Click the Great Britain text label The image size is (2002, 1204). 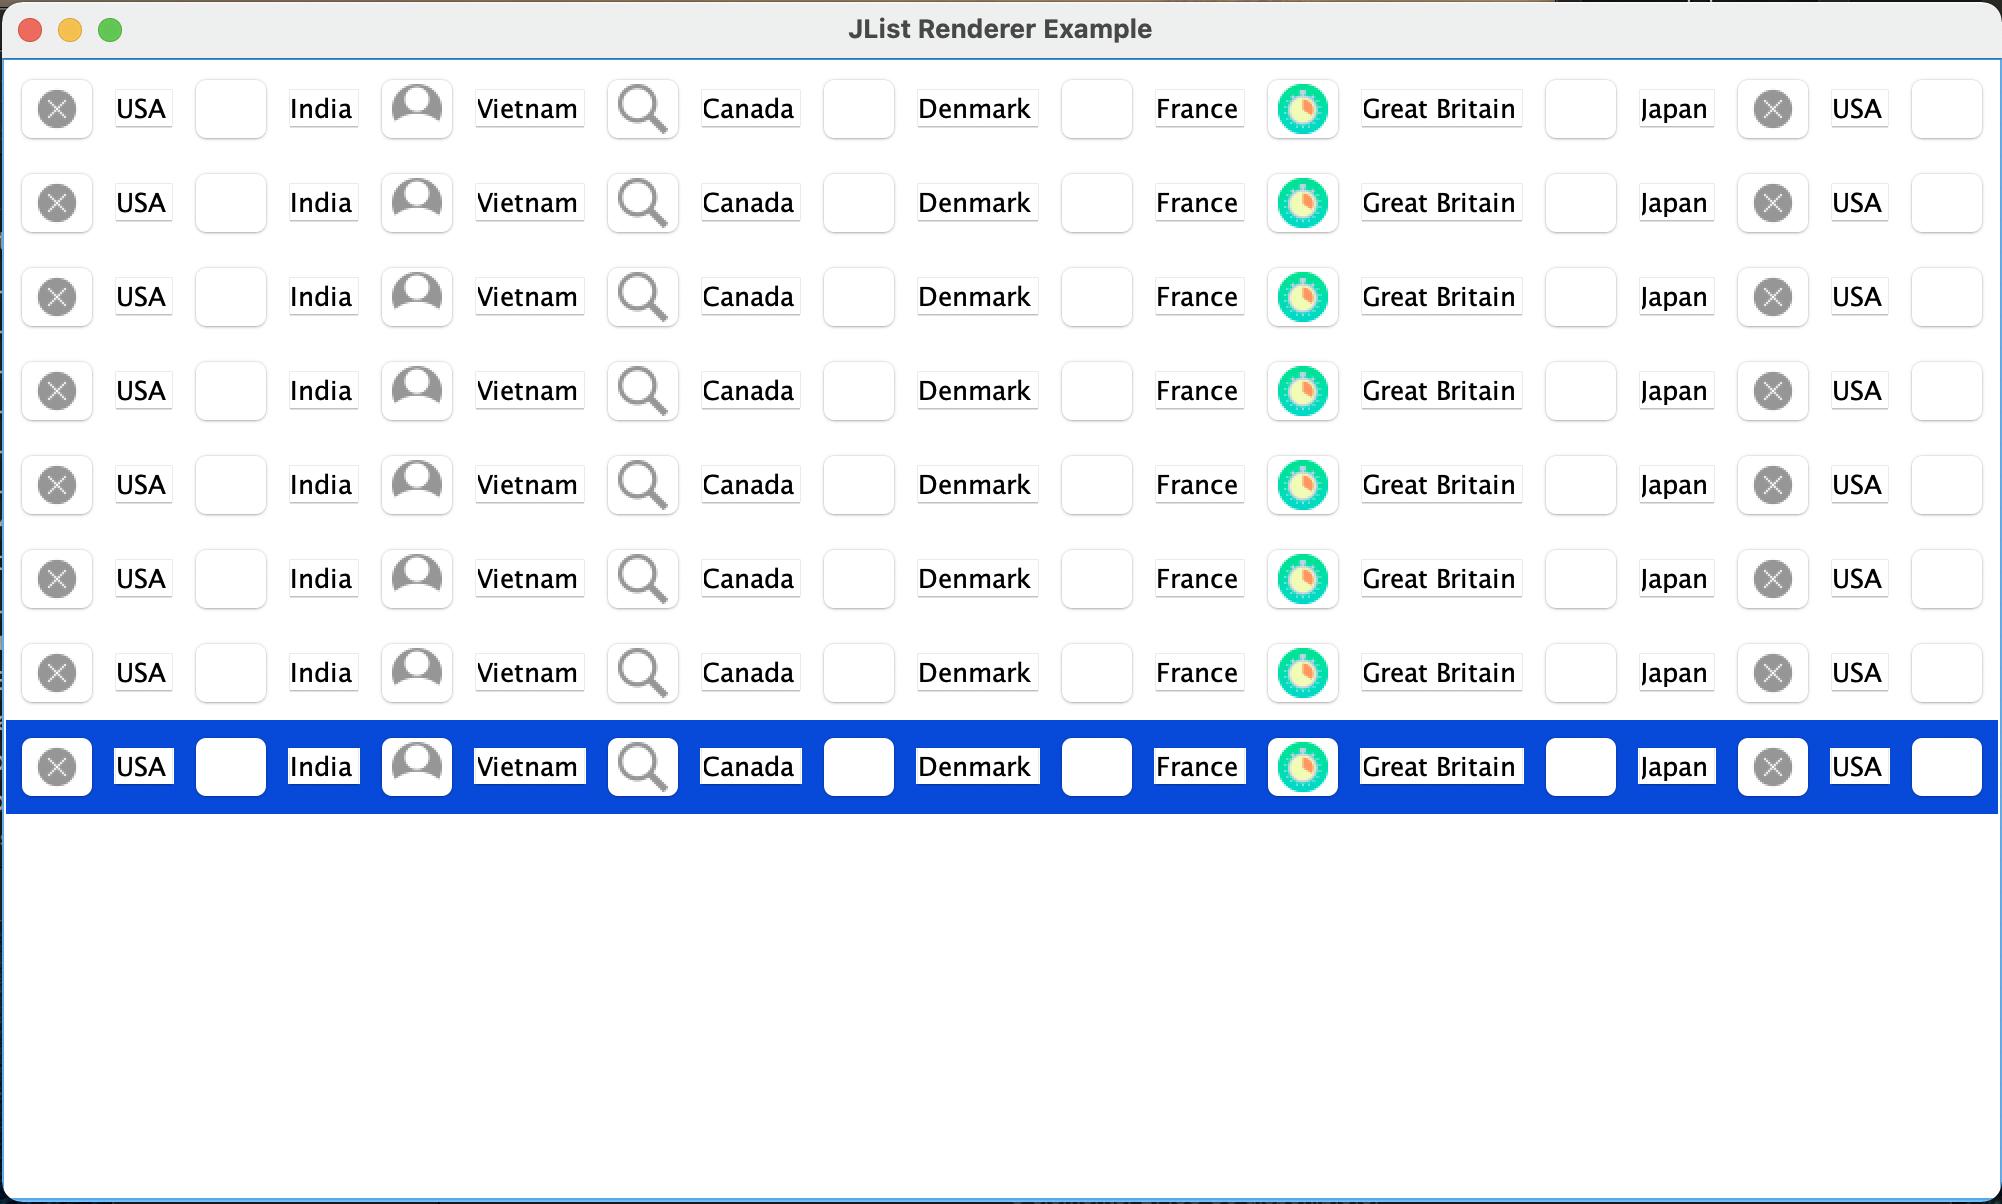pos(1440,108)
